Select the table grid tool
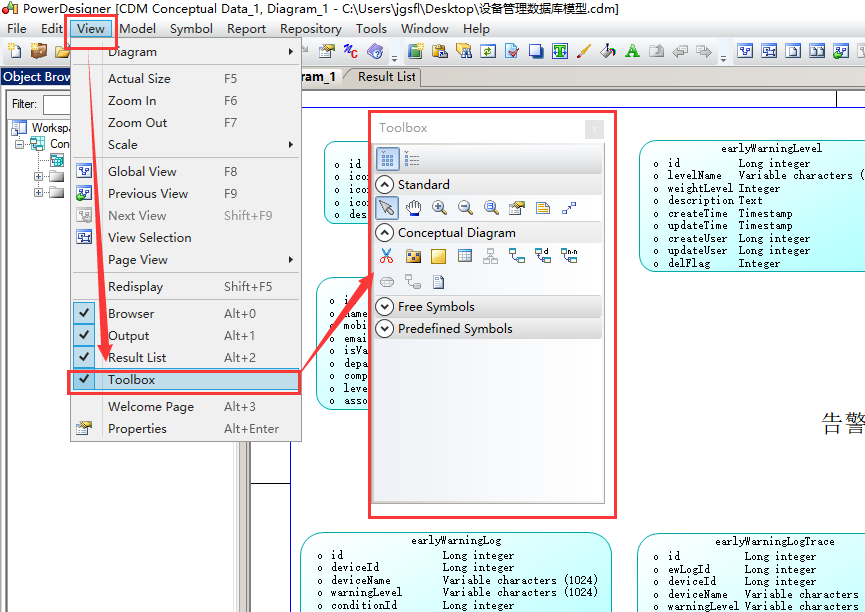This screenshot has width=865, height=612. click(x=465, y=256)
